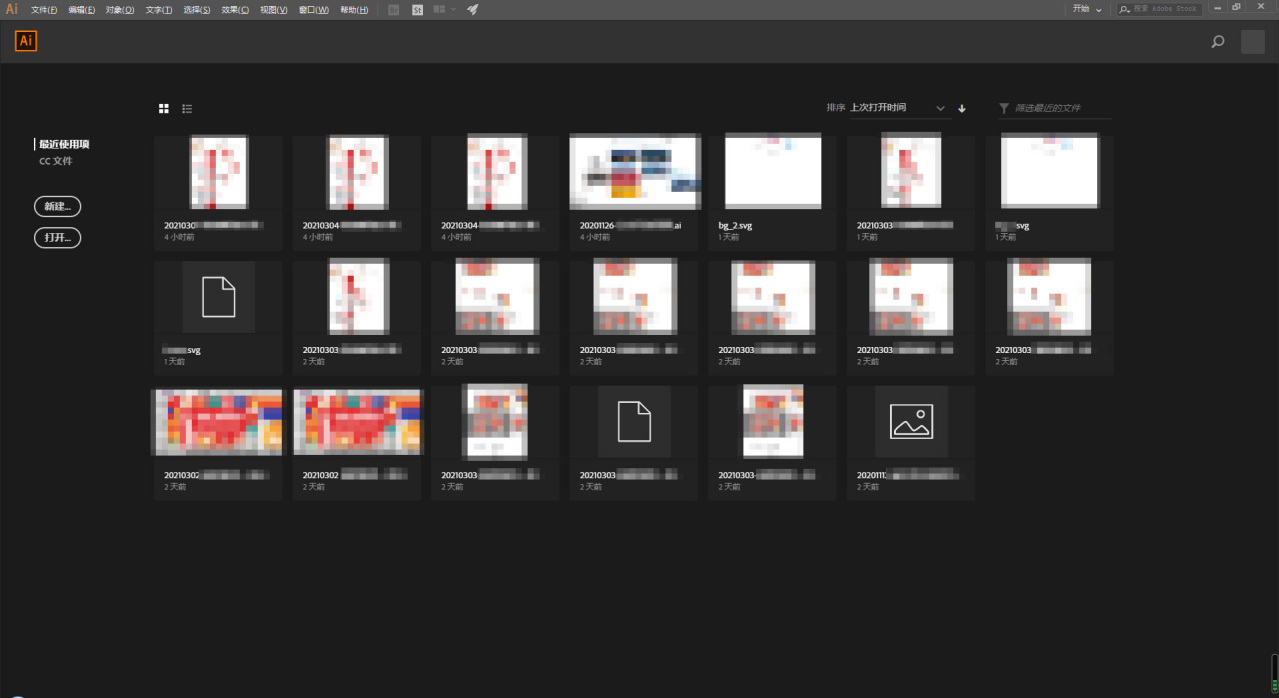This screenshot has height=698, width=1279.
Task: Switch to grid view of recent files
Action: [x=164, y=108]
